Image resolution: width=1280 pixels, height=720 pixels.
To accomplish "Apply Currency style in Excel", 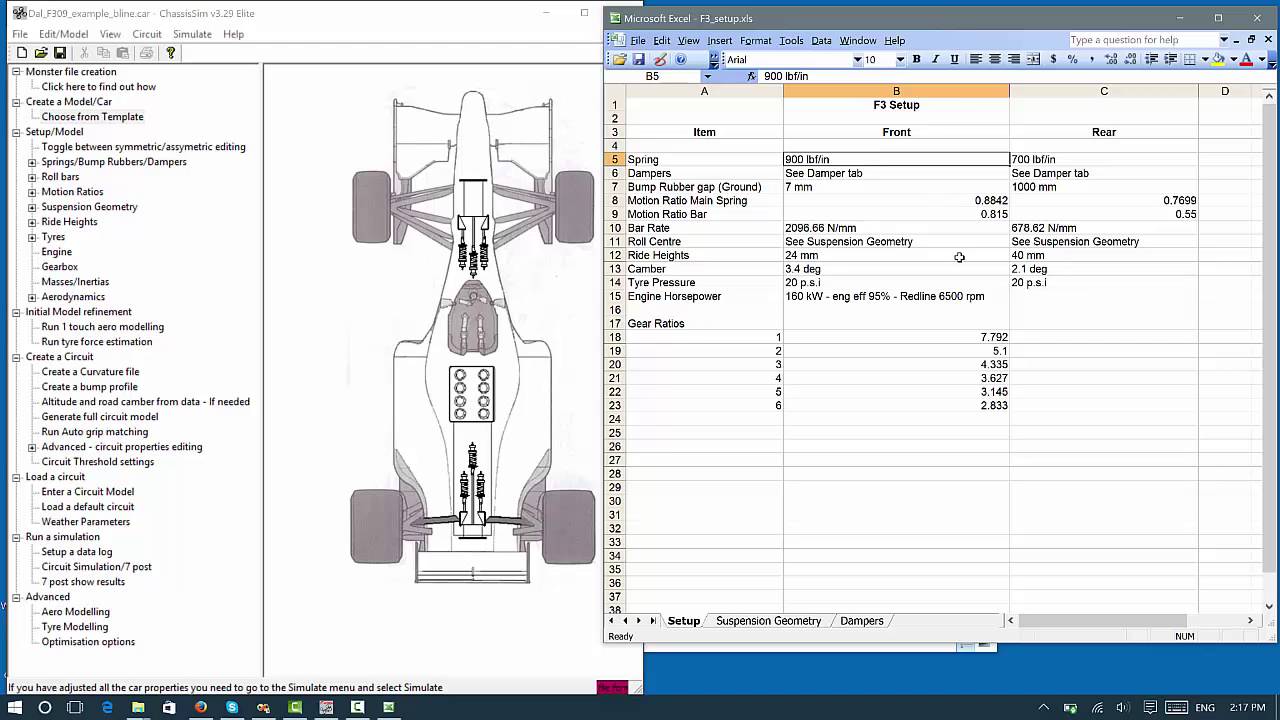I will coord(1053,60).
